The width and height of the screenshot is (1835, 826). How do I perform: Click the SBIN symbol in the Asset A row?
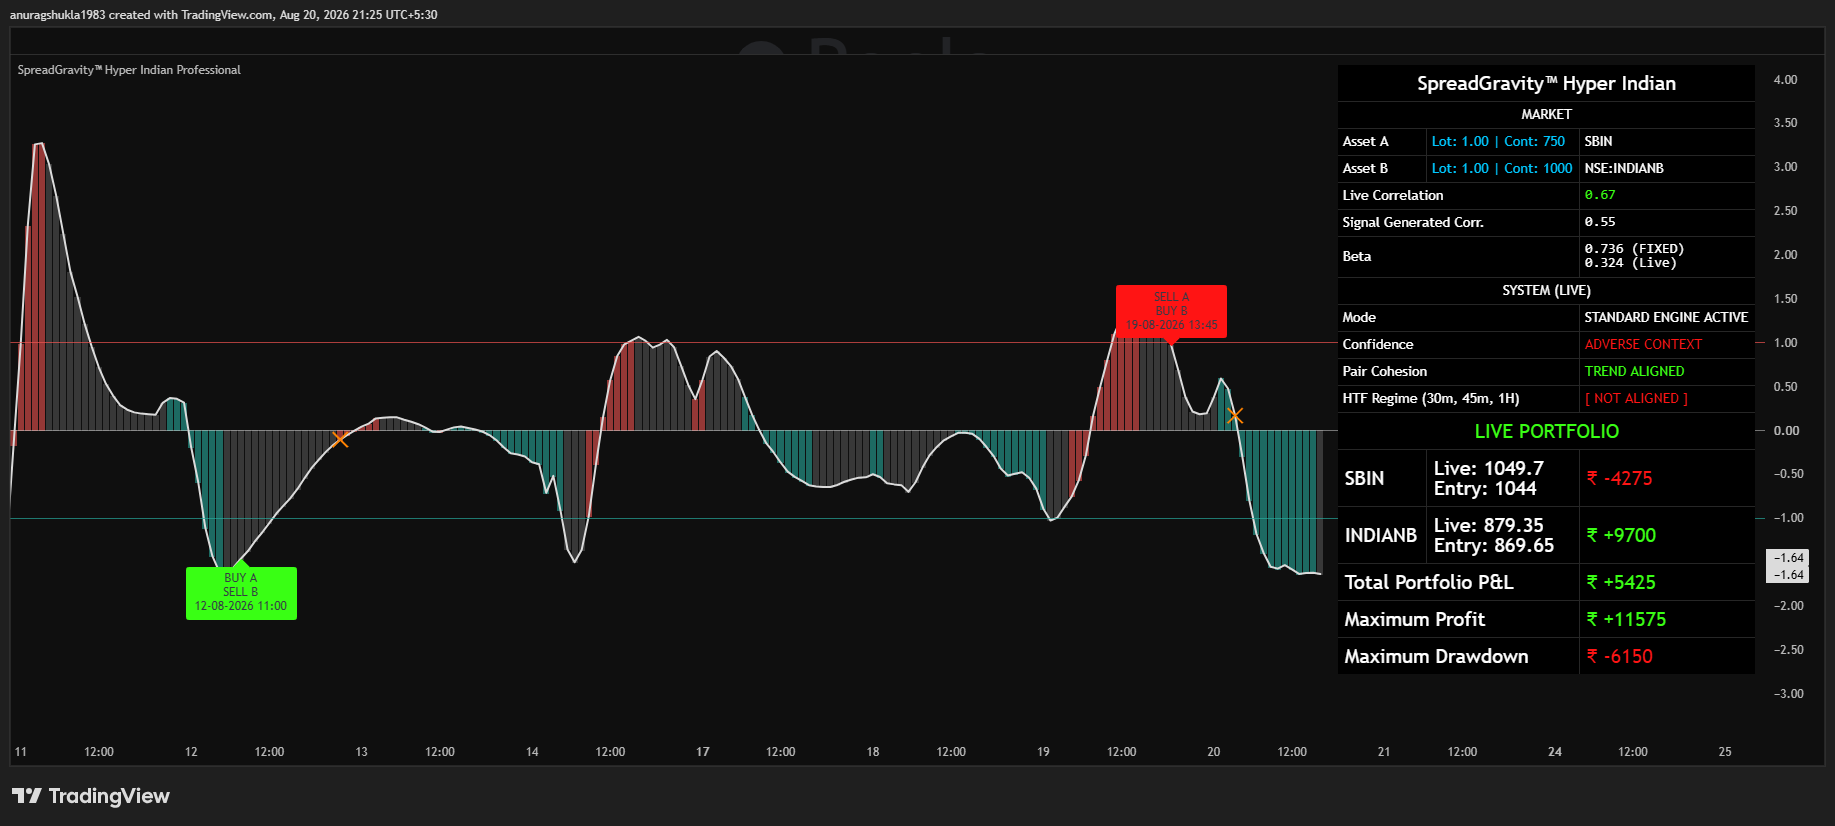[1598, 142]
